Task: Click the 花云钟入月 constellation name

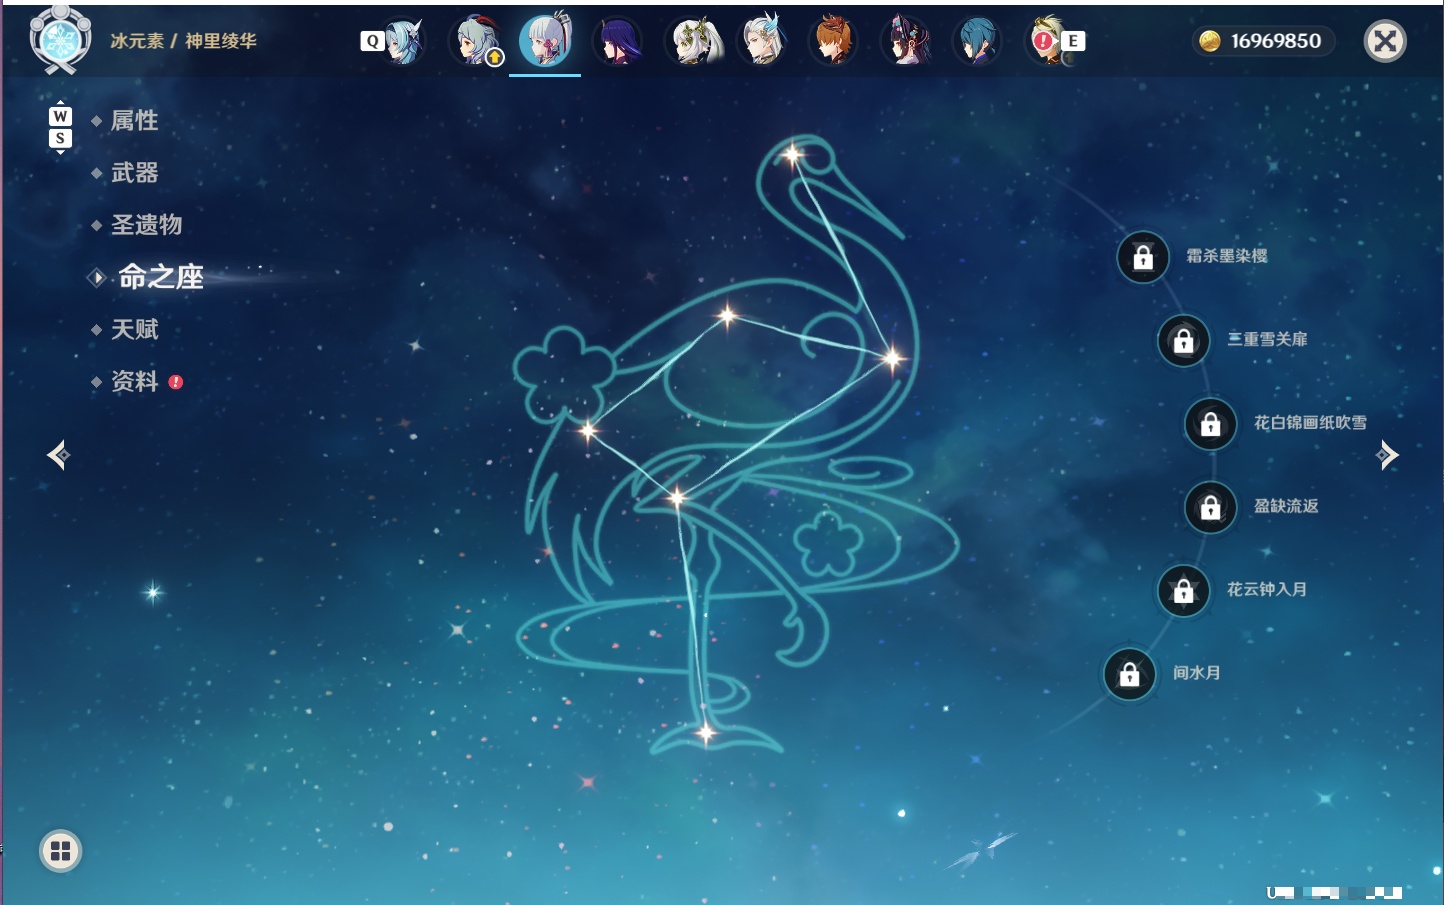Action: tap(1267, 589)
